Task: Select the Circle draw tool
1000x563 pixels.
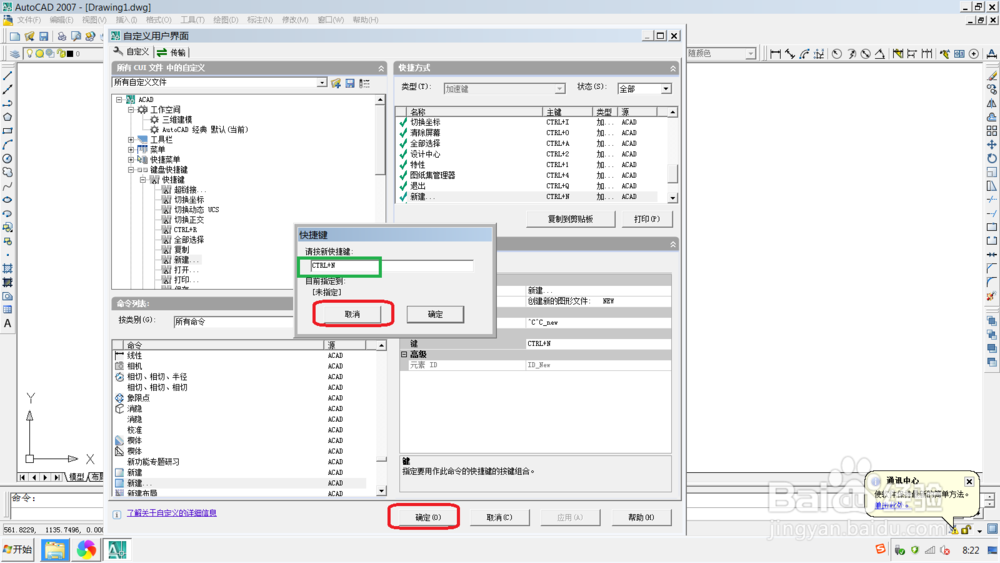Action: 8,159
